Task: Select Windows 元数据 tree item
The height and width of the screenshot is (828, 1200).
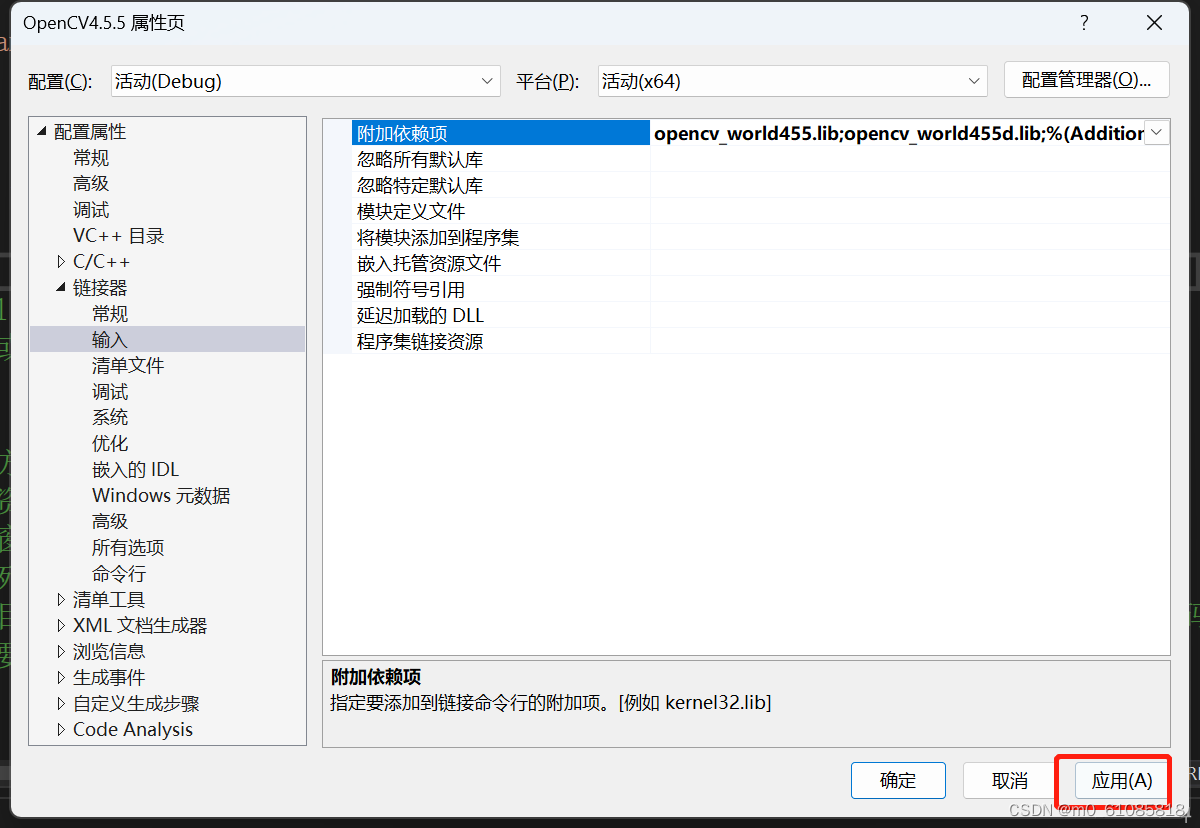Action: [x=161, y=496]
